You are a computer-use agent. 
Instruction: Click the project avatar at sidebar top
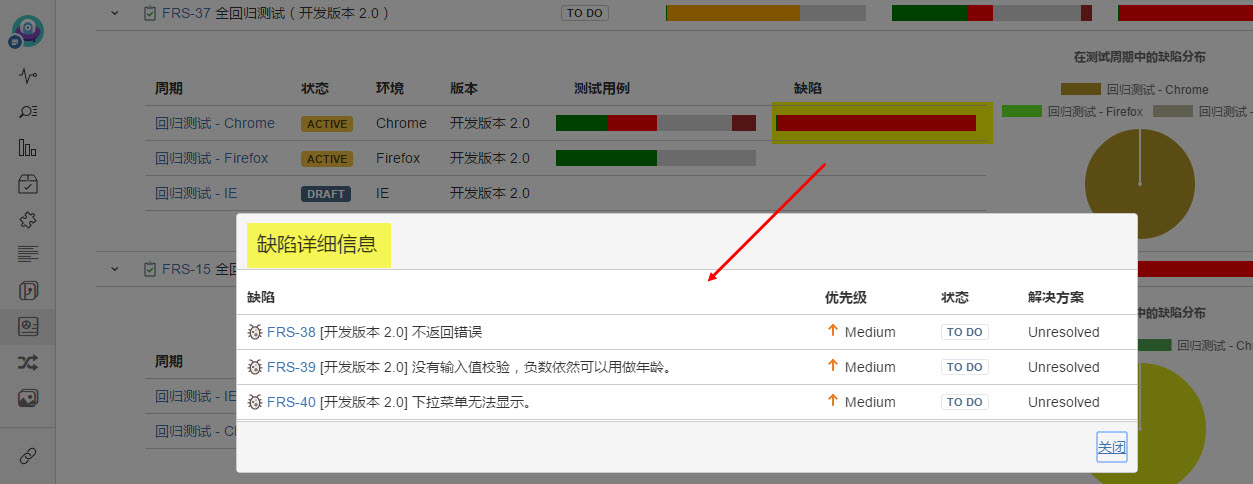click(26, 30)
